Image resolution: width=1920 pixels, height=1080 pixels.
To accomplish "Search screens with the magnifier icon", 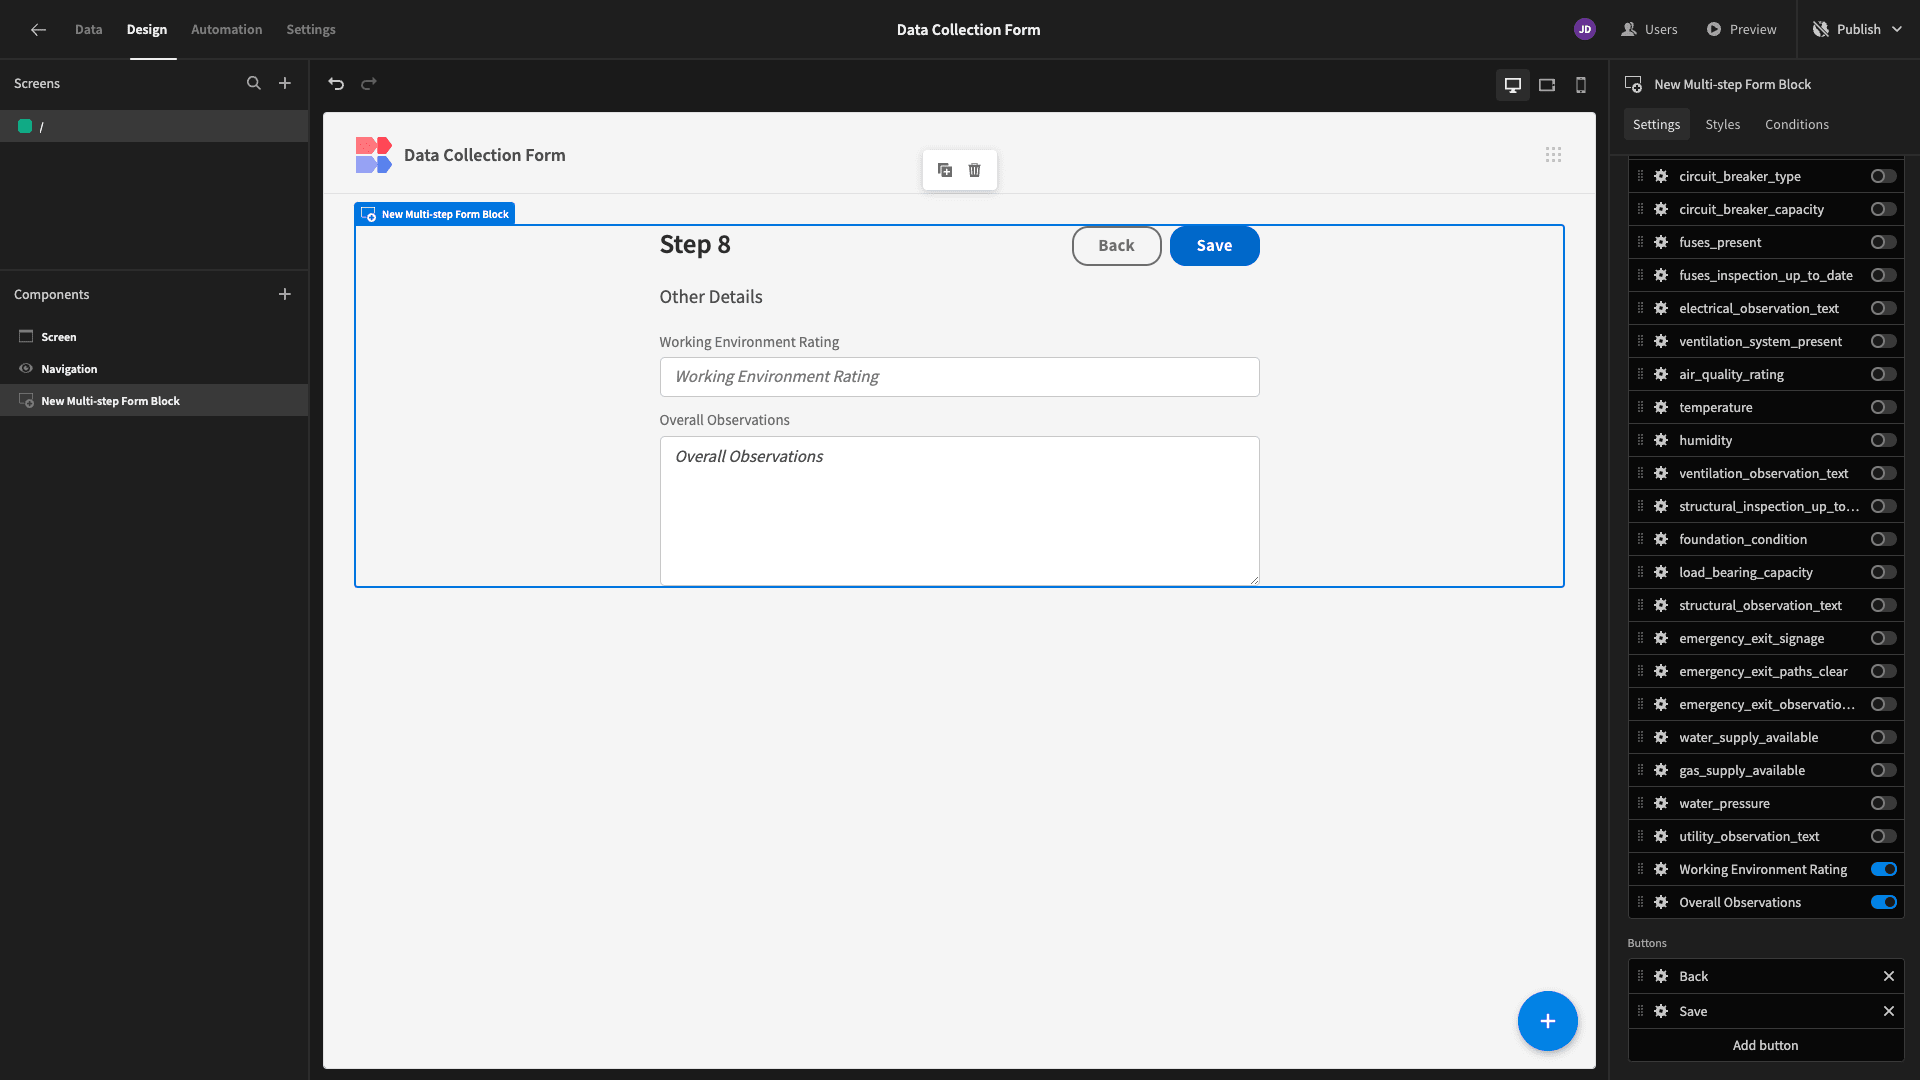I will (x=254, y=83).
